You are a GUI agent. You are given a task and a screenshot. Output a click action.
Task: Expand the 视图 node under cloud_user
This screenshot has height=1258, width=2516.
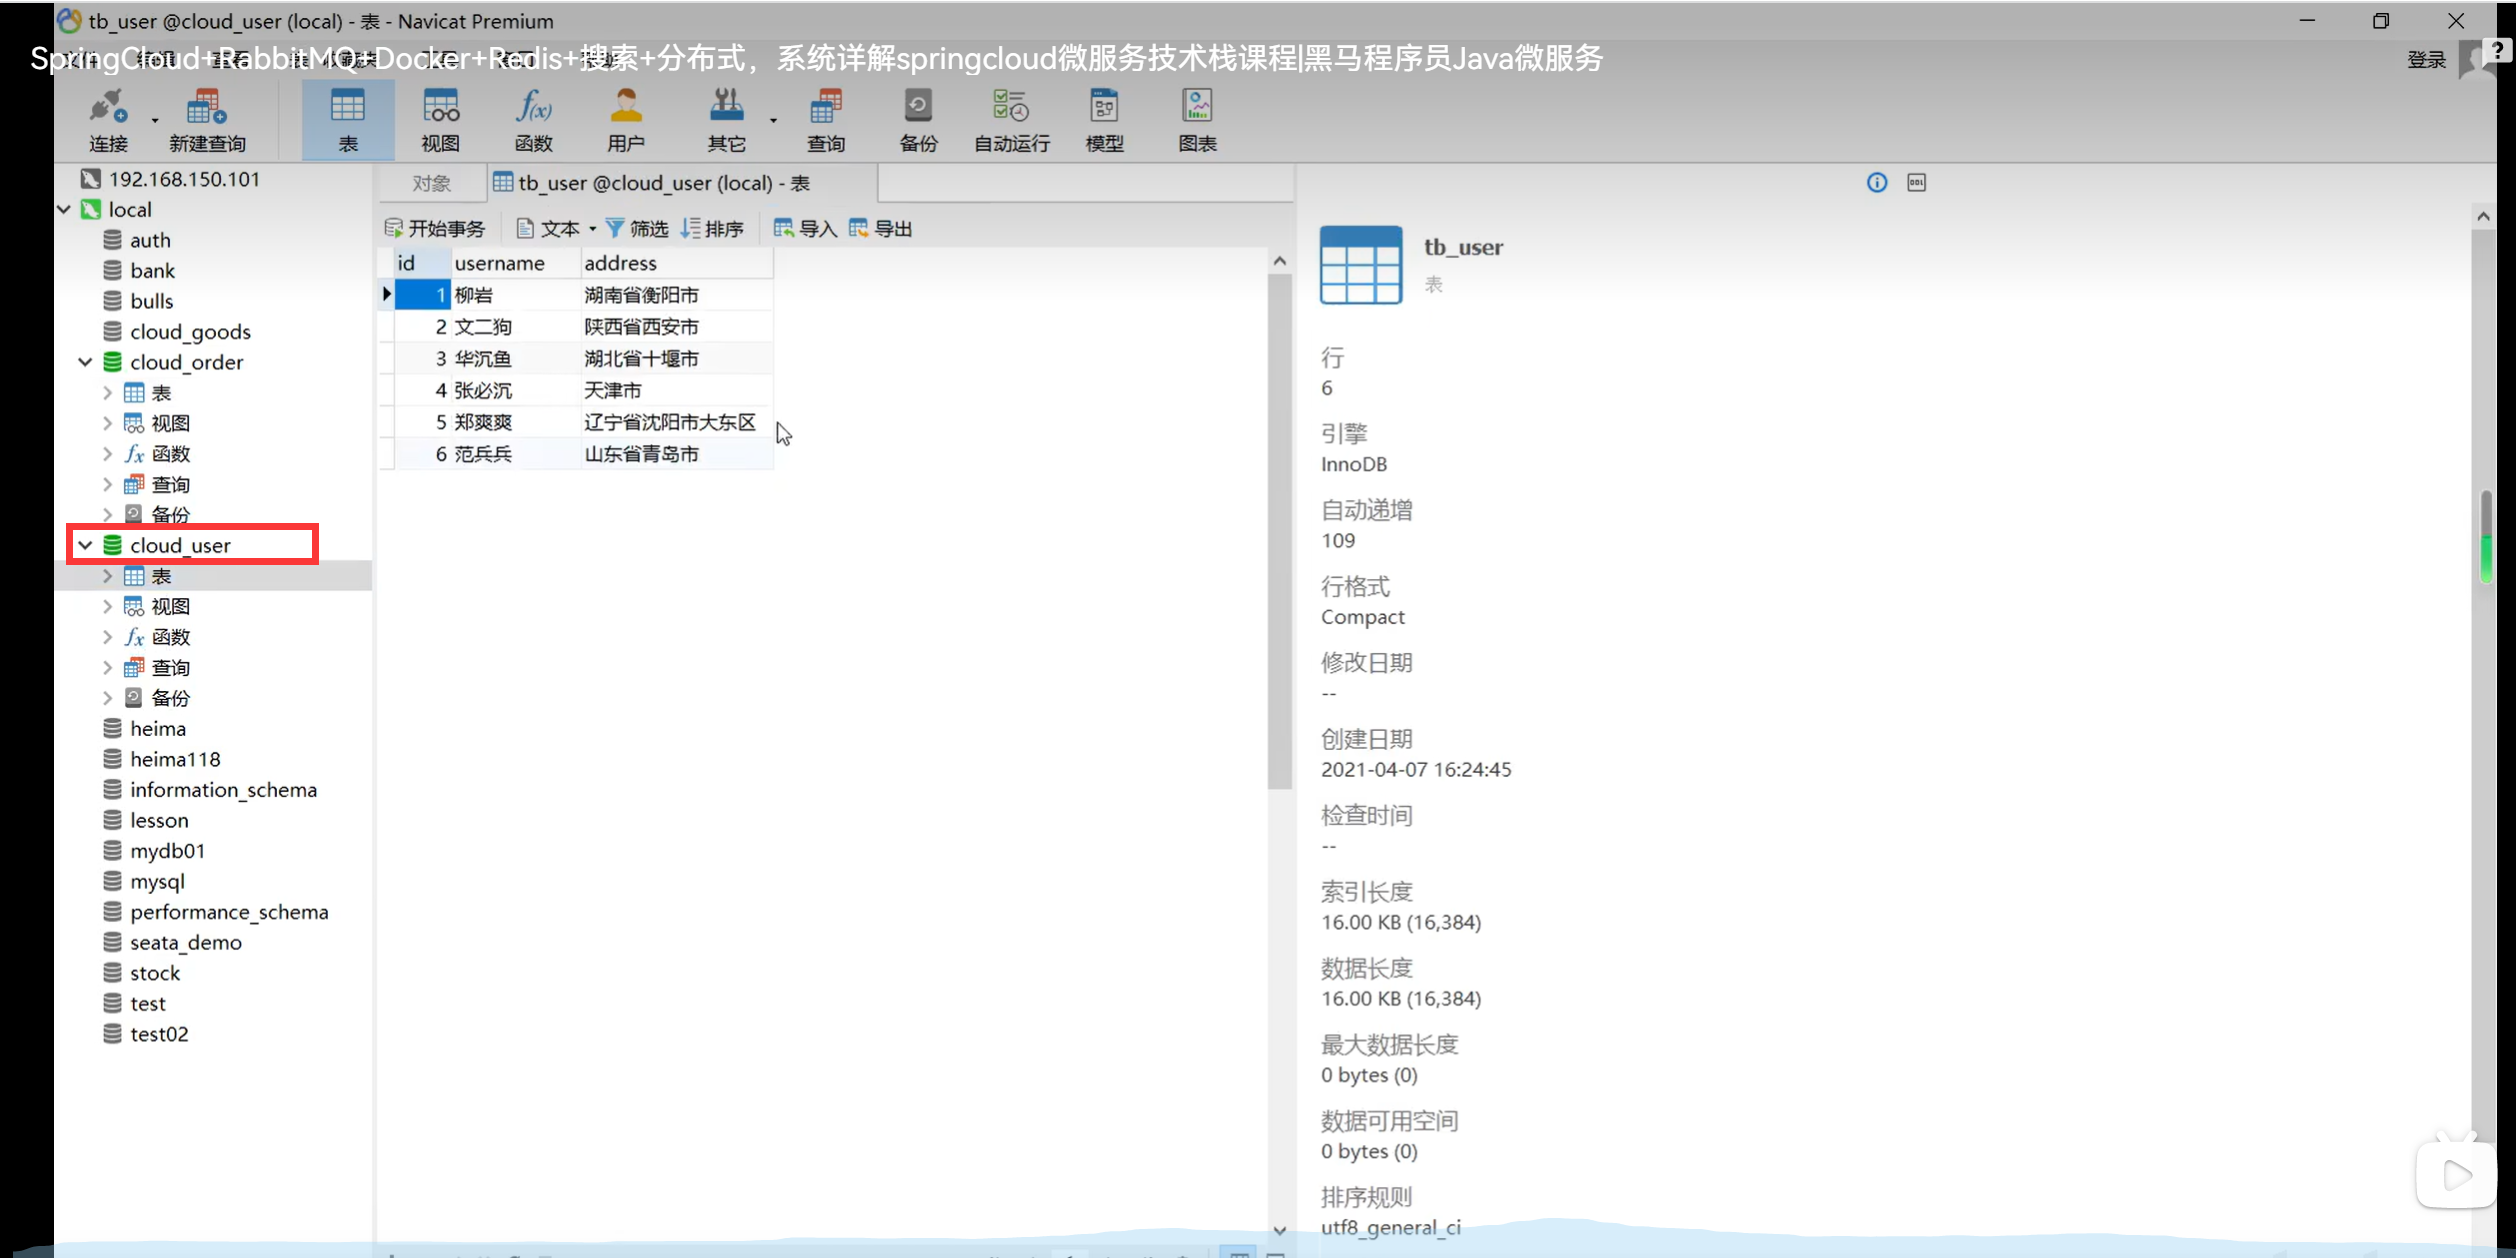point(107,606)
